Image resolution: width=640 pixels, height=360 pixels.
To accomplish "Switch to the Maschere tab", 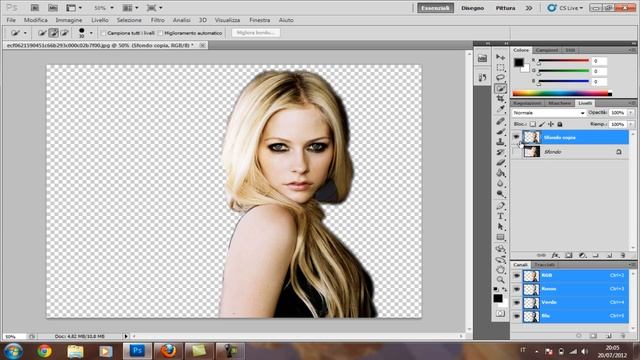I will point(560,103).
